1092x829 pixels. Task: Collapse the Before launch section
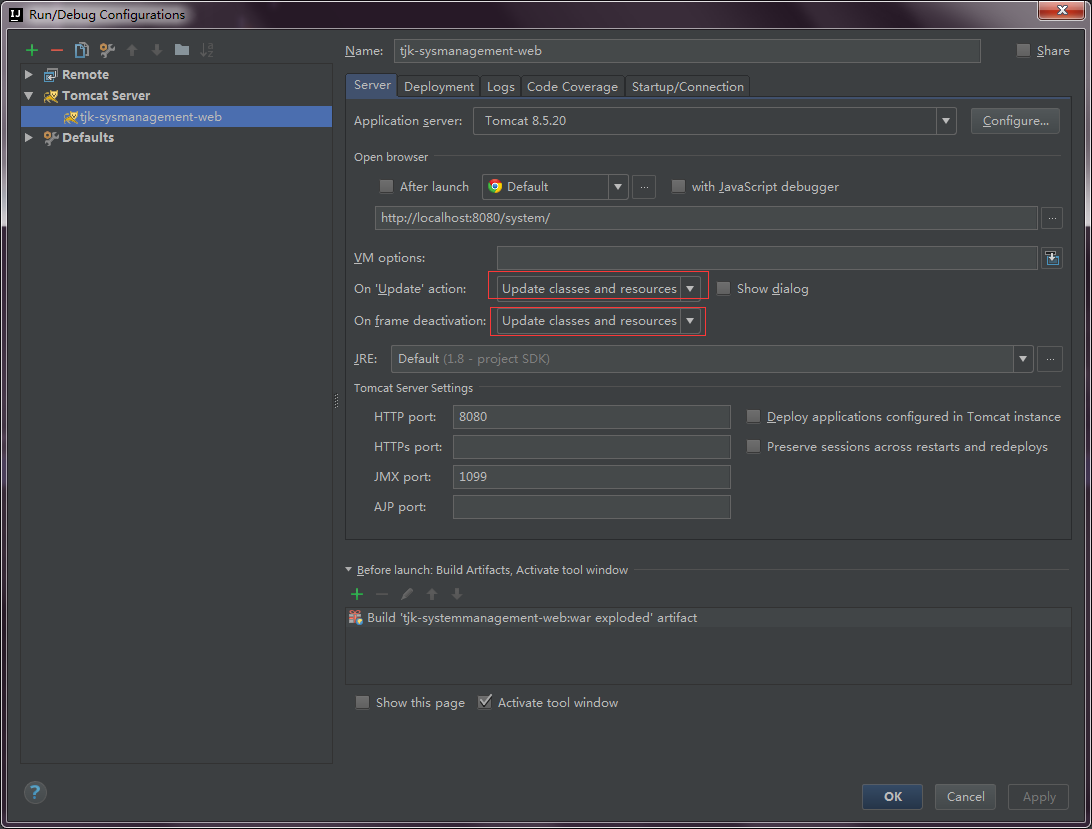(349, 569)
